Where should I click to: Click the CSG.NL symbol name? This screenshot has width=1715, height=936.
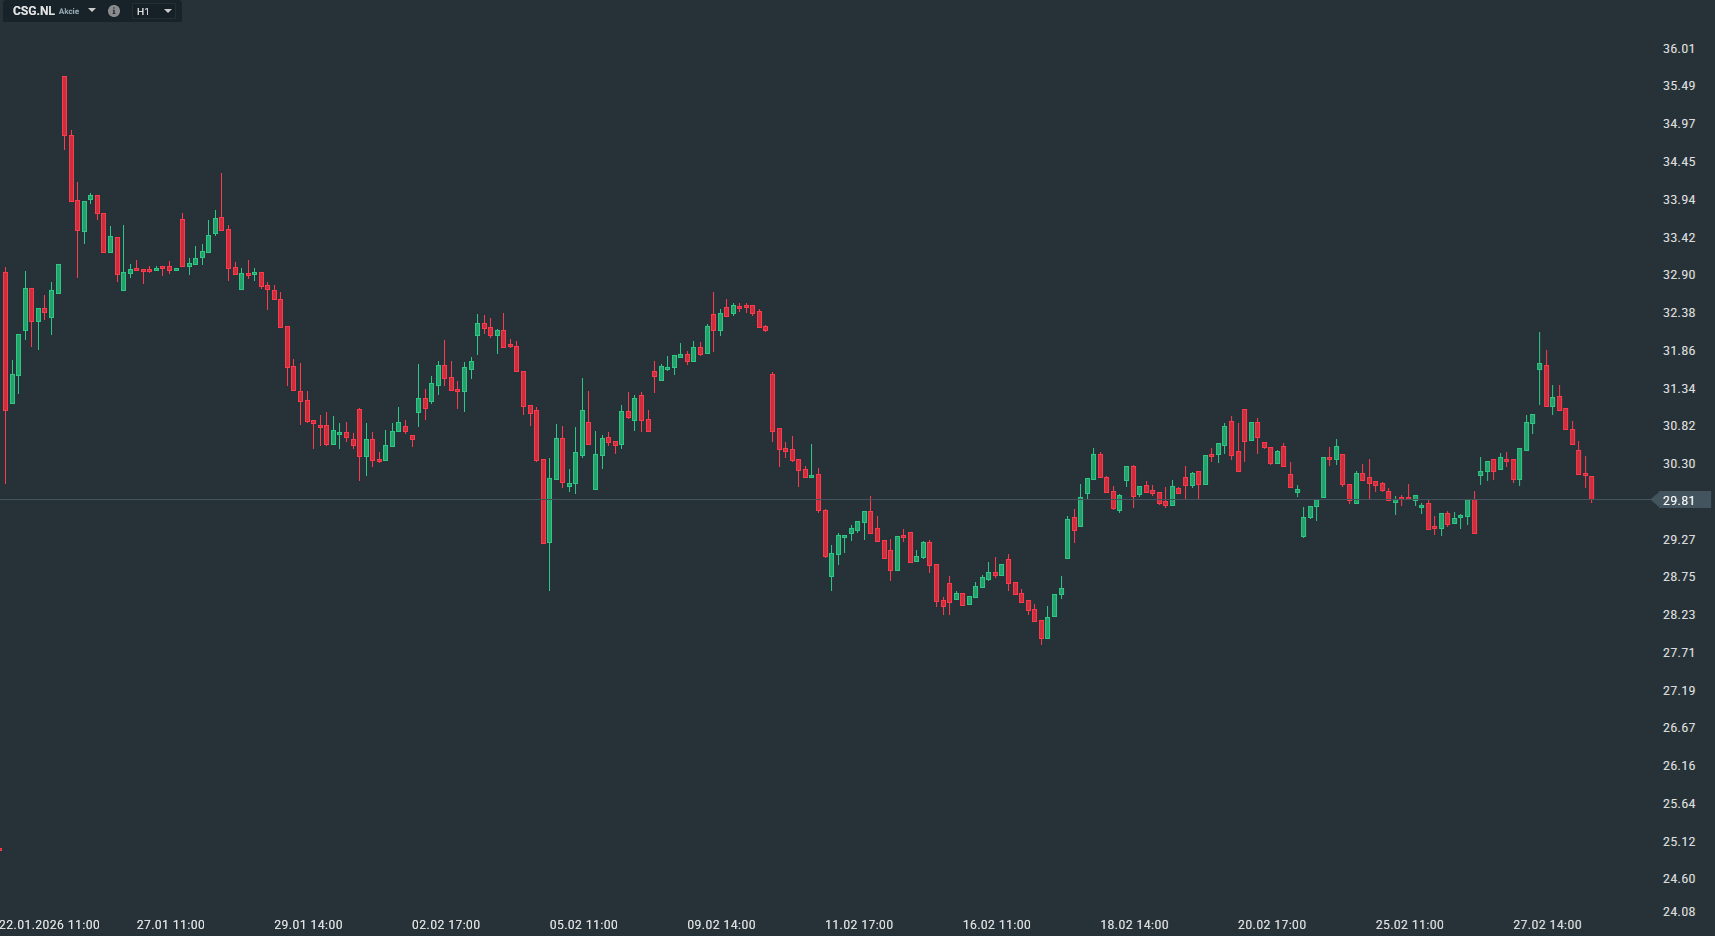pos(33,11)
